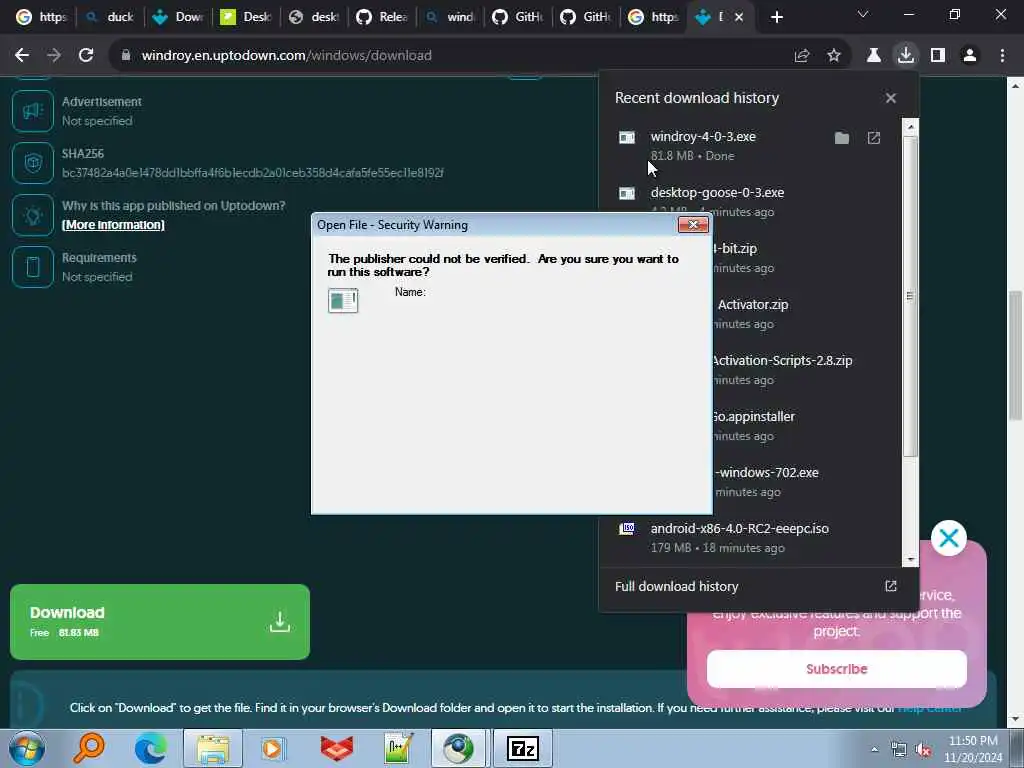Viewport: 1024px width, 768px height.
Task: Go back using the browser back arrow
Action: (x=22, y=56)
